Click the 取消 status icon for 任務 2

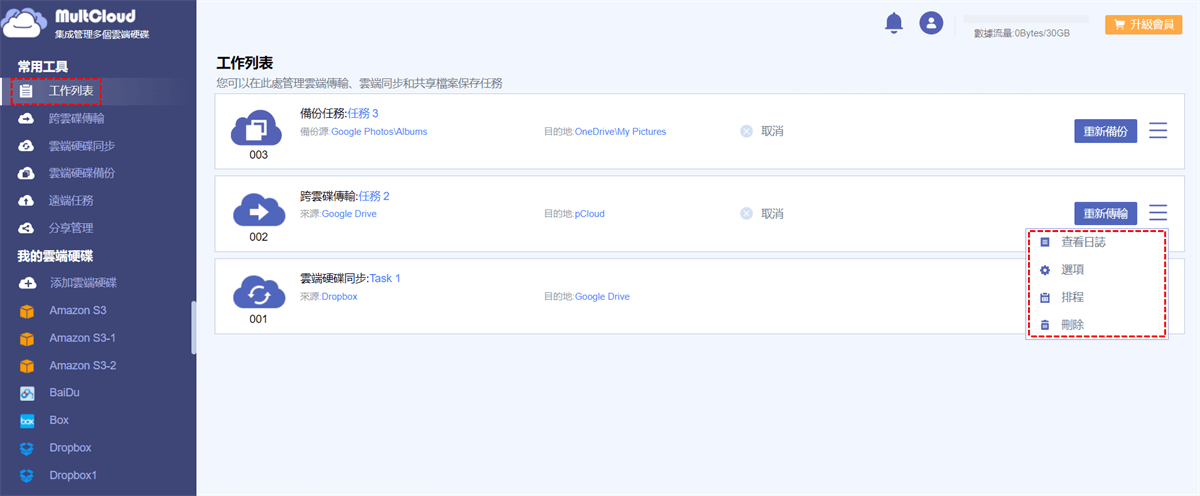[746, 214]
